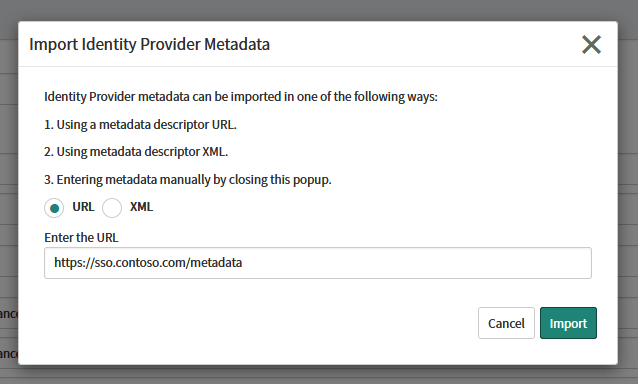The image size is (638, 384).
Task: Focus the Enter the URL input field
Action: click(x=318, y=263)
